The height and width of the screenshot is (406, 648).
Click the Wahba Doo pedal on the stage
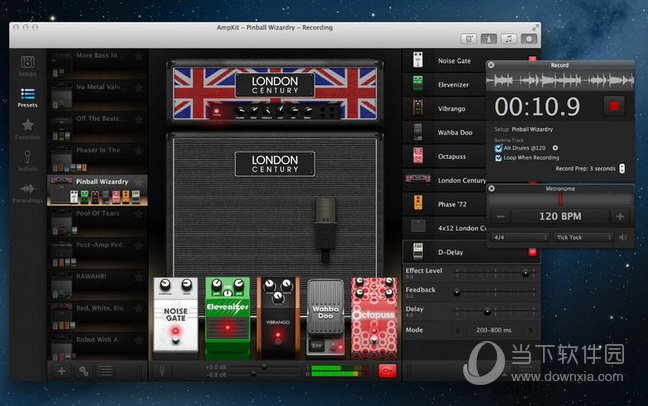[326, 318]
